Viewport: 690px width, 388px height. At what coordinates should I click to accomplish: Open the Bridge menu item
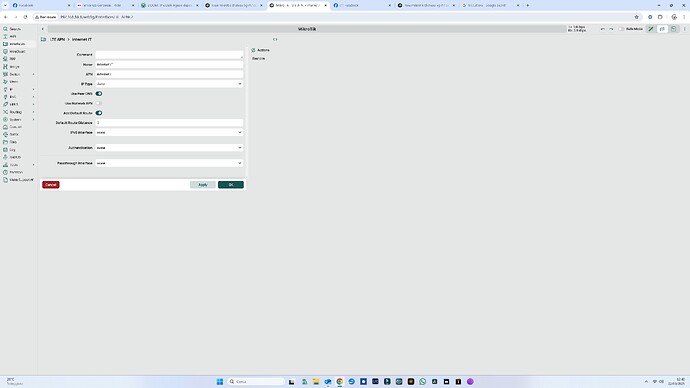tap(14, 66)
